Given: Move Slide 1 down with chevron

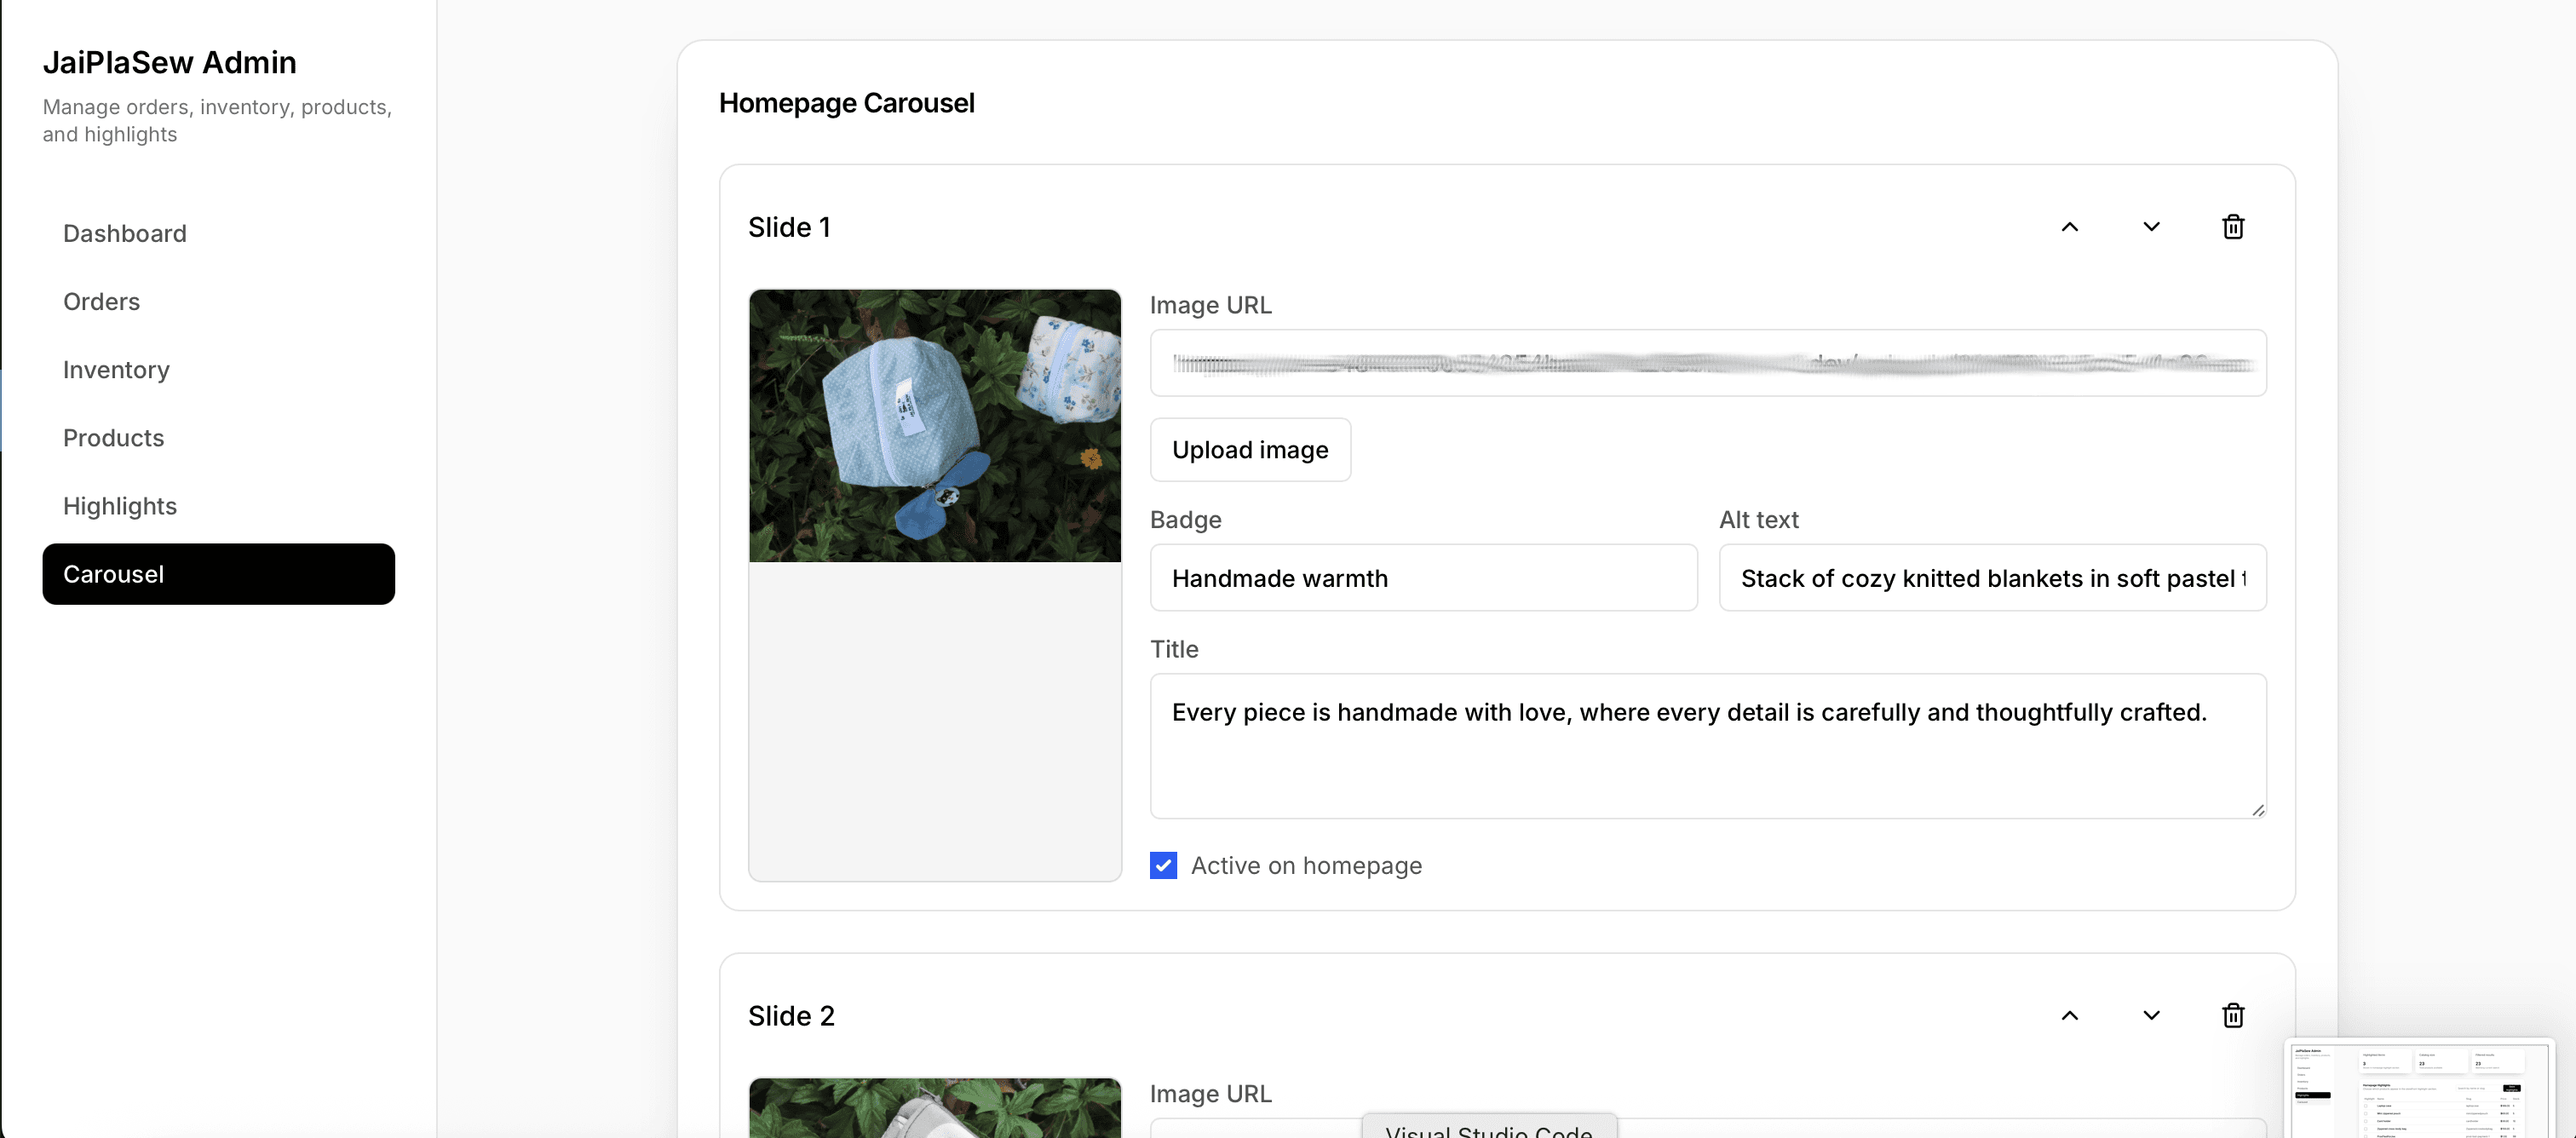Looking at the screenshot, I should coord(2151,227).
